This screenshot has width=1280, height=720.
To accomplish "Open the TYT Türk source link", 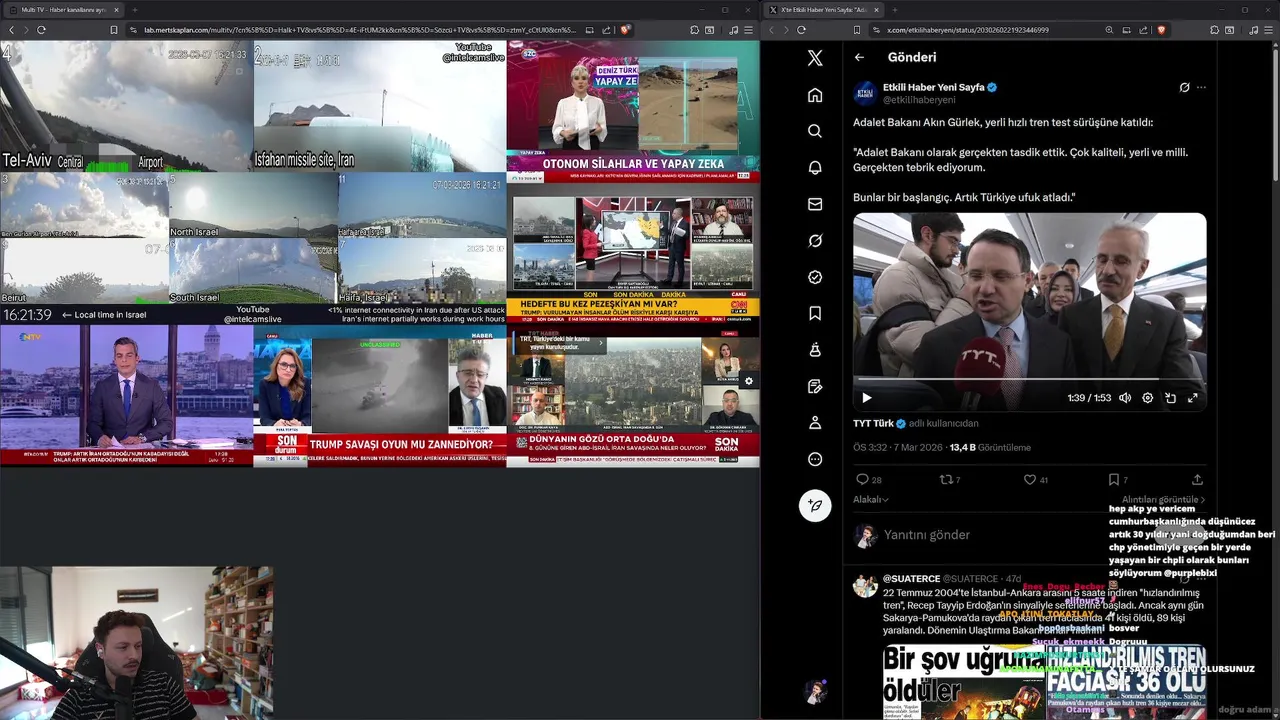I will coord(873,423).
